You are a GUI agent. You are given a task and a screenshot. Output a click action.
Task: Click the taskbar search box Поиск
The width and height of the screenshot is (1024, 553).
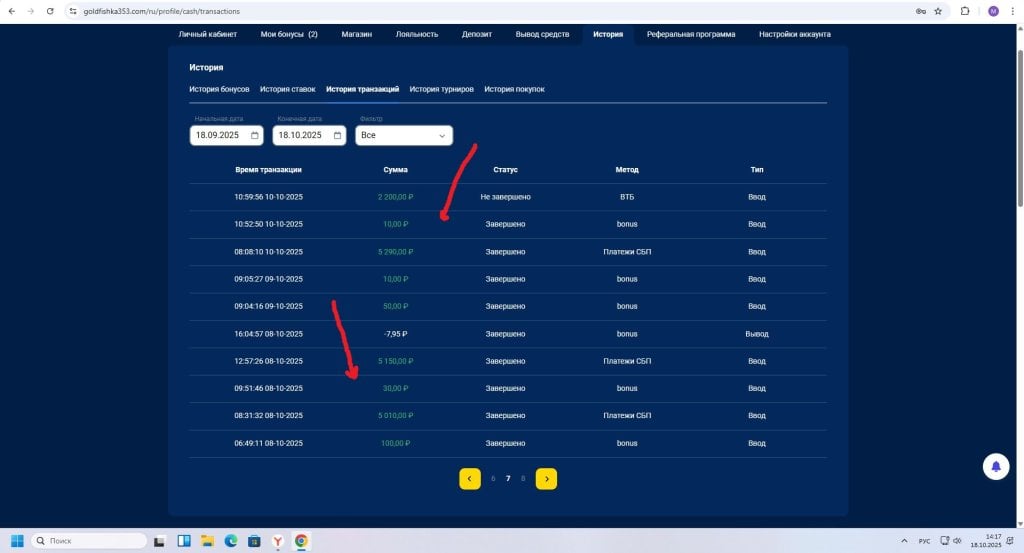tap(89, 541)
